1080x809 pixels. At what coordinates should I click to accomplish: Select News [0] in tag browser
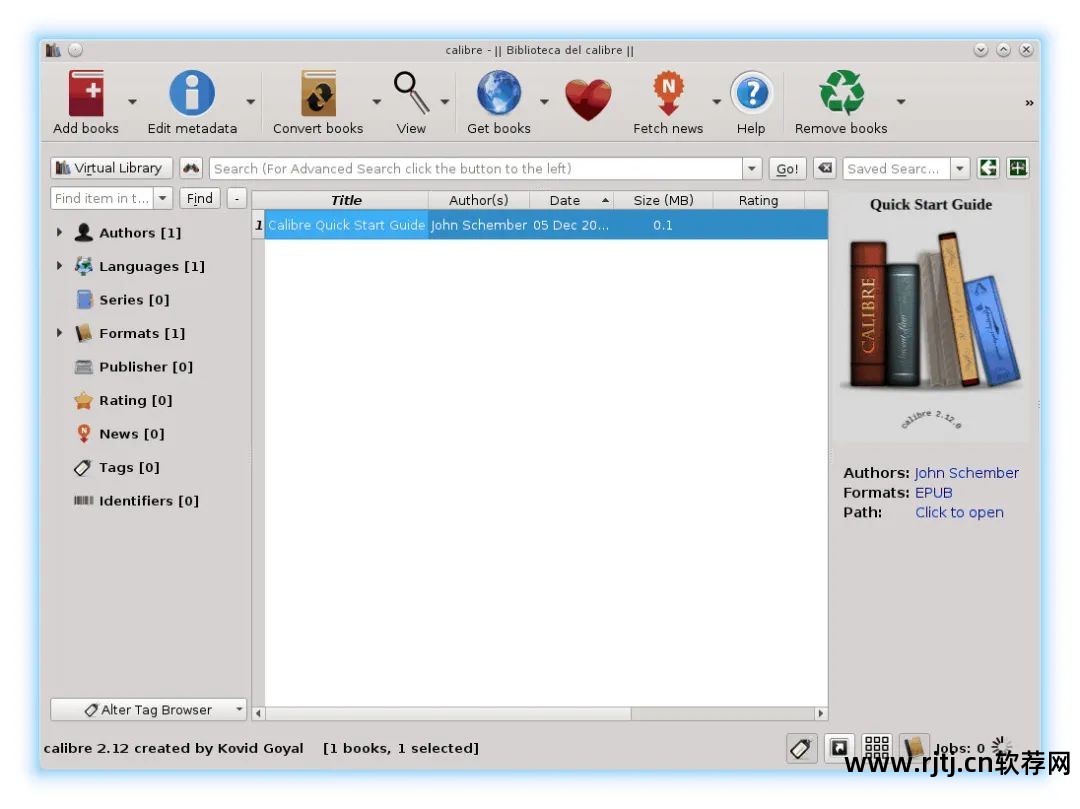click(x=132, y=434)
